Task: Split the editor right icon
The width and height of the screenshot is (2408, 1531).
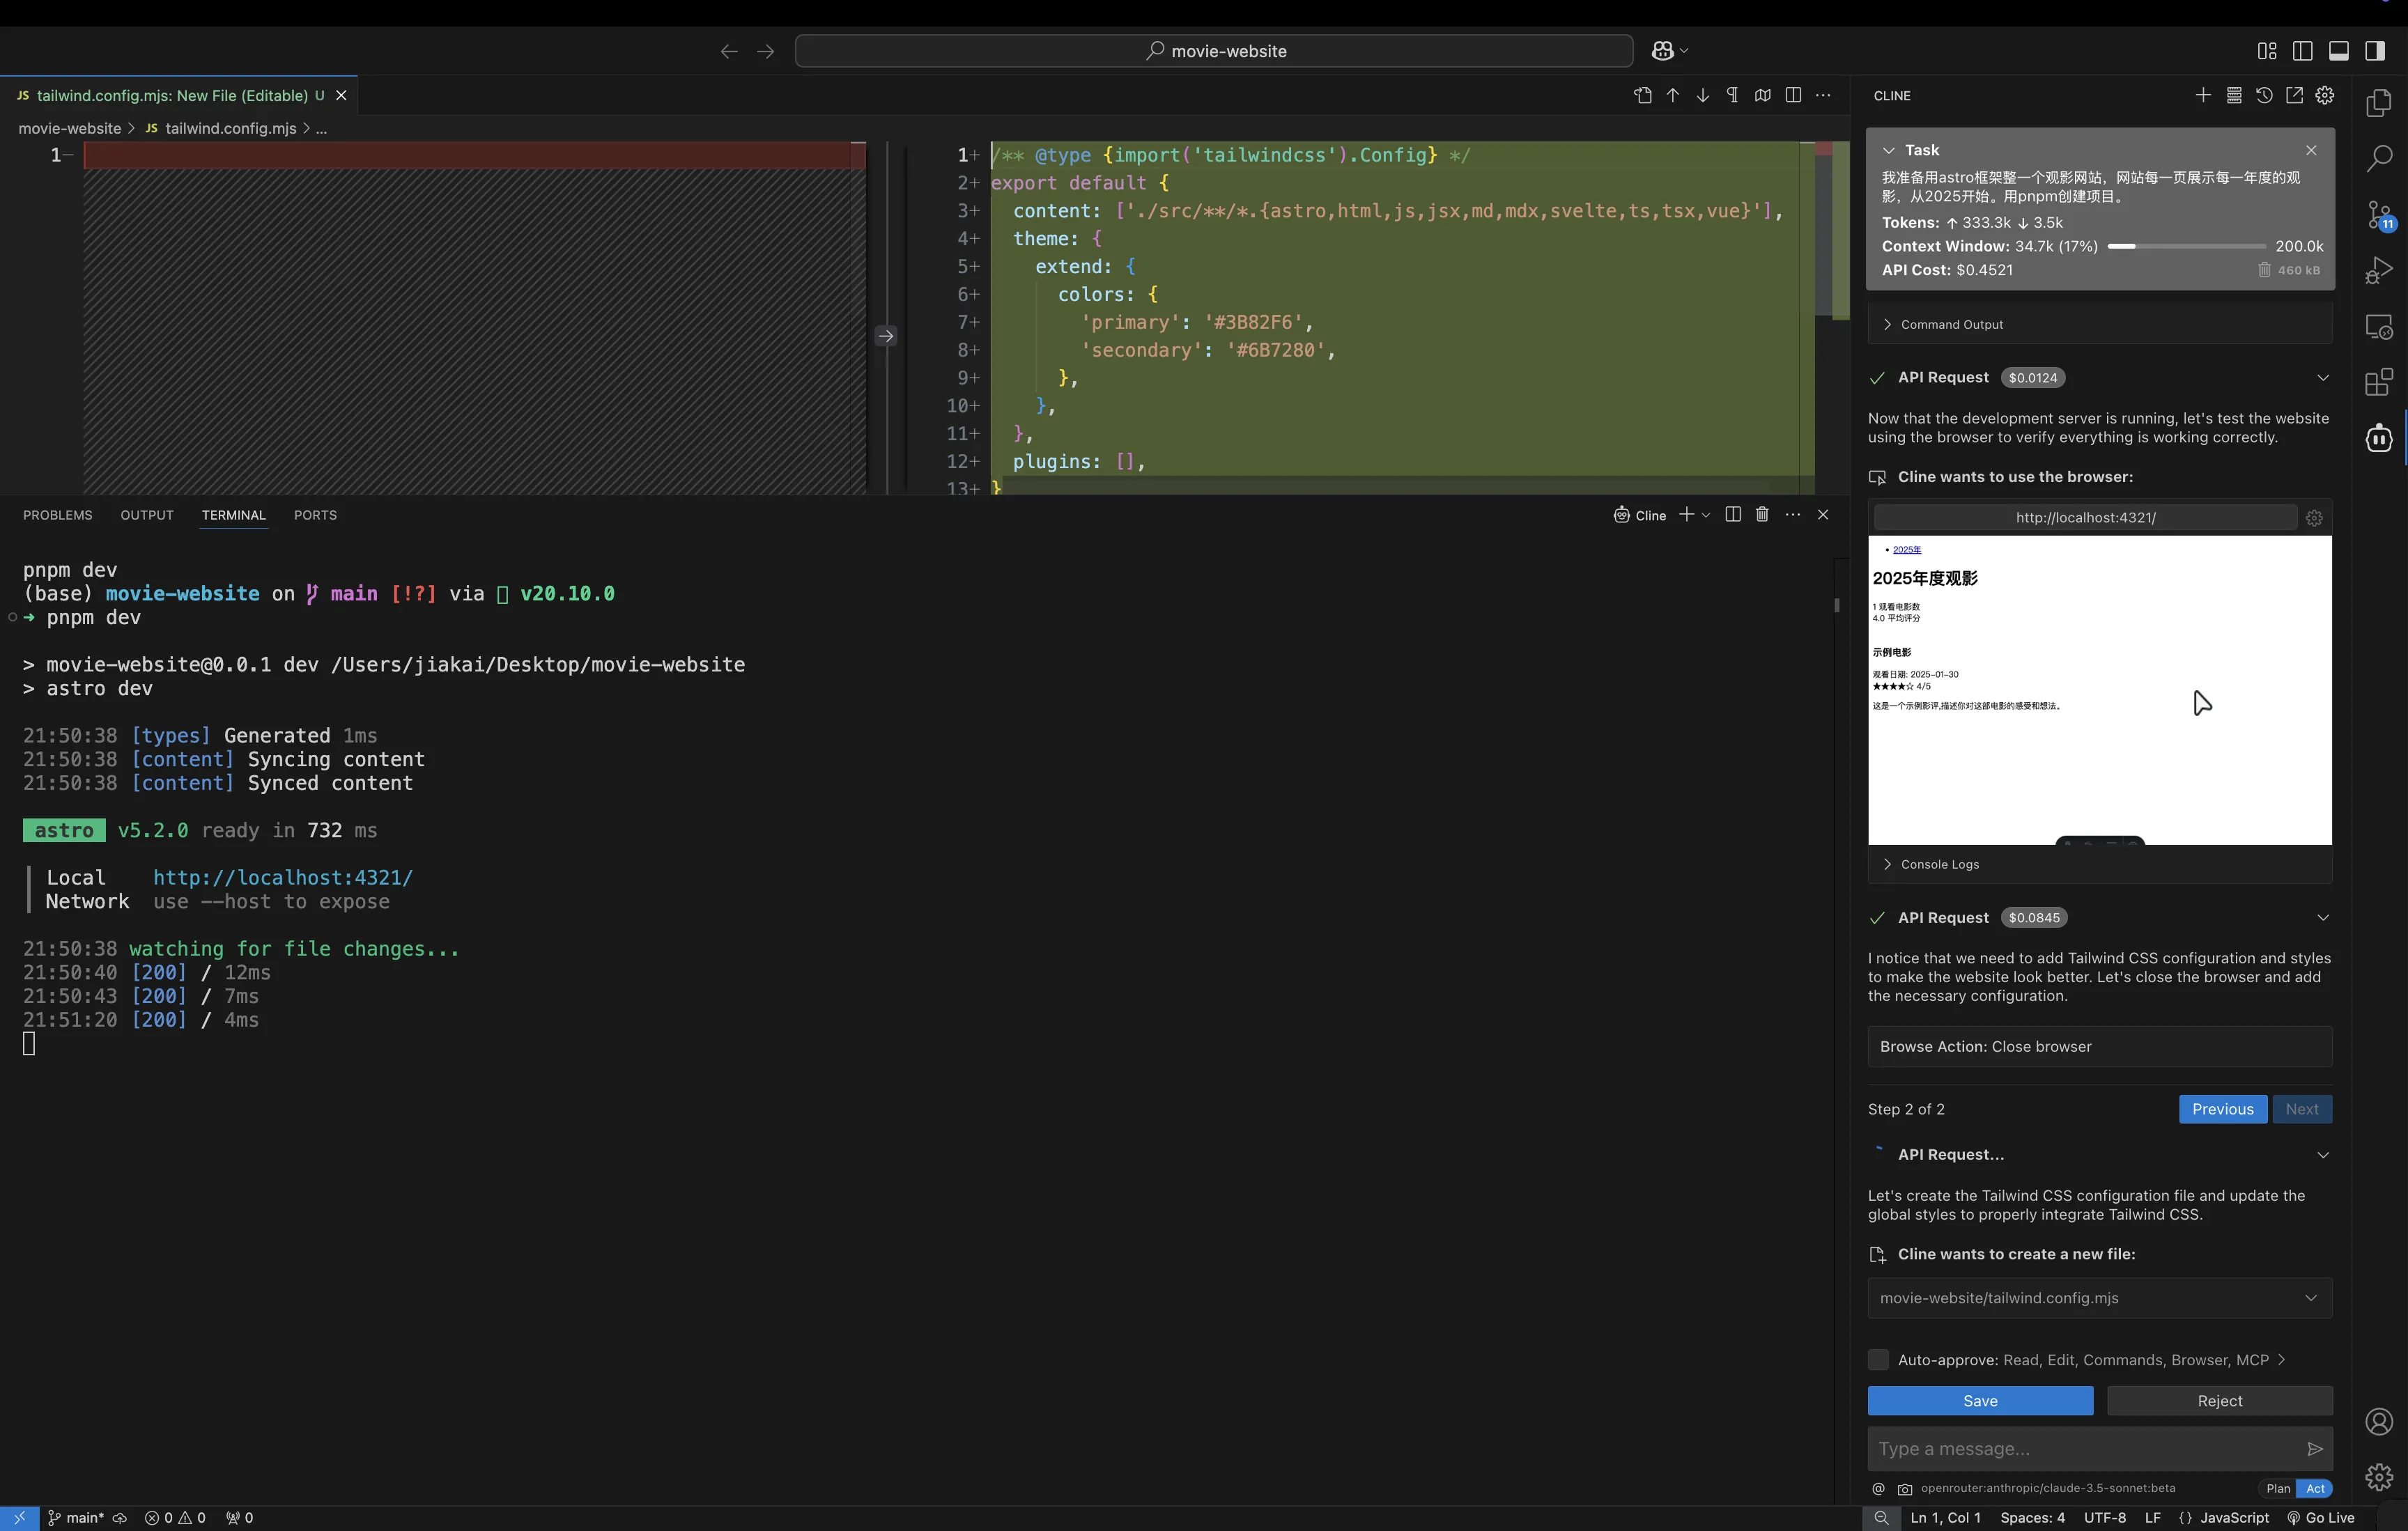Action: click(1793, 95)
